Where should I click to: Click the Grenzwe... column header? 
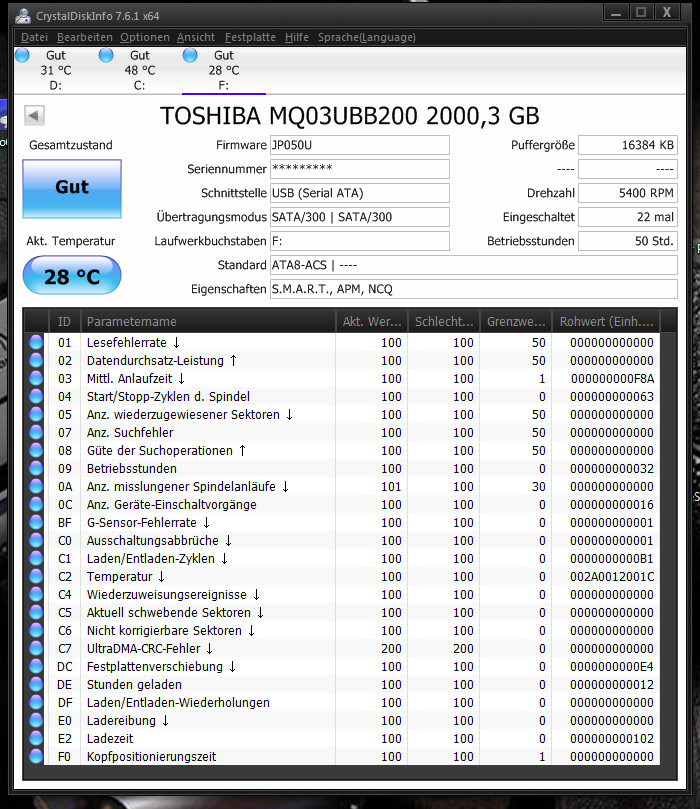click(x=516, y=321)
